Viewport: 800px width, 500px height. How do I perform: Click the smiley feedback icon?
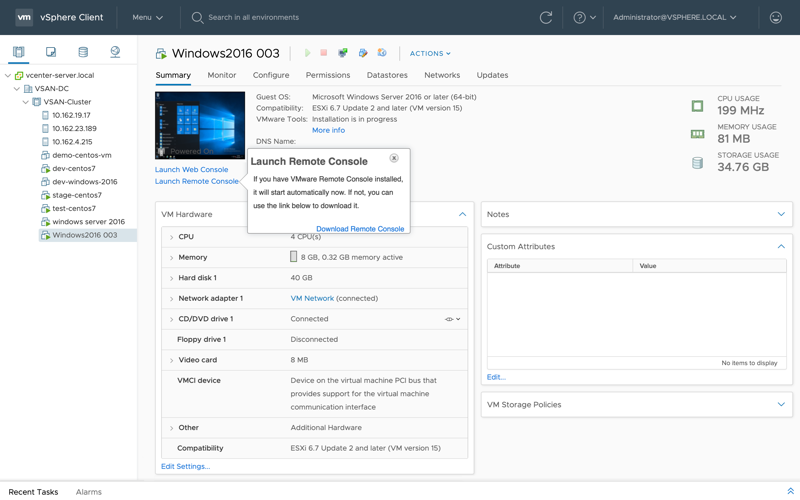(776, 17)
